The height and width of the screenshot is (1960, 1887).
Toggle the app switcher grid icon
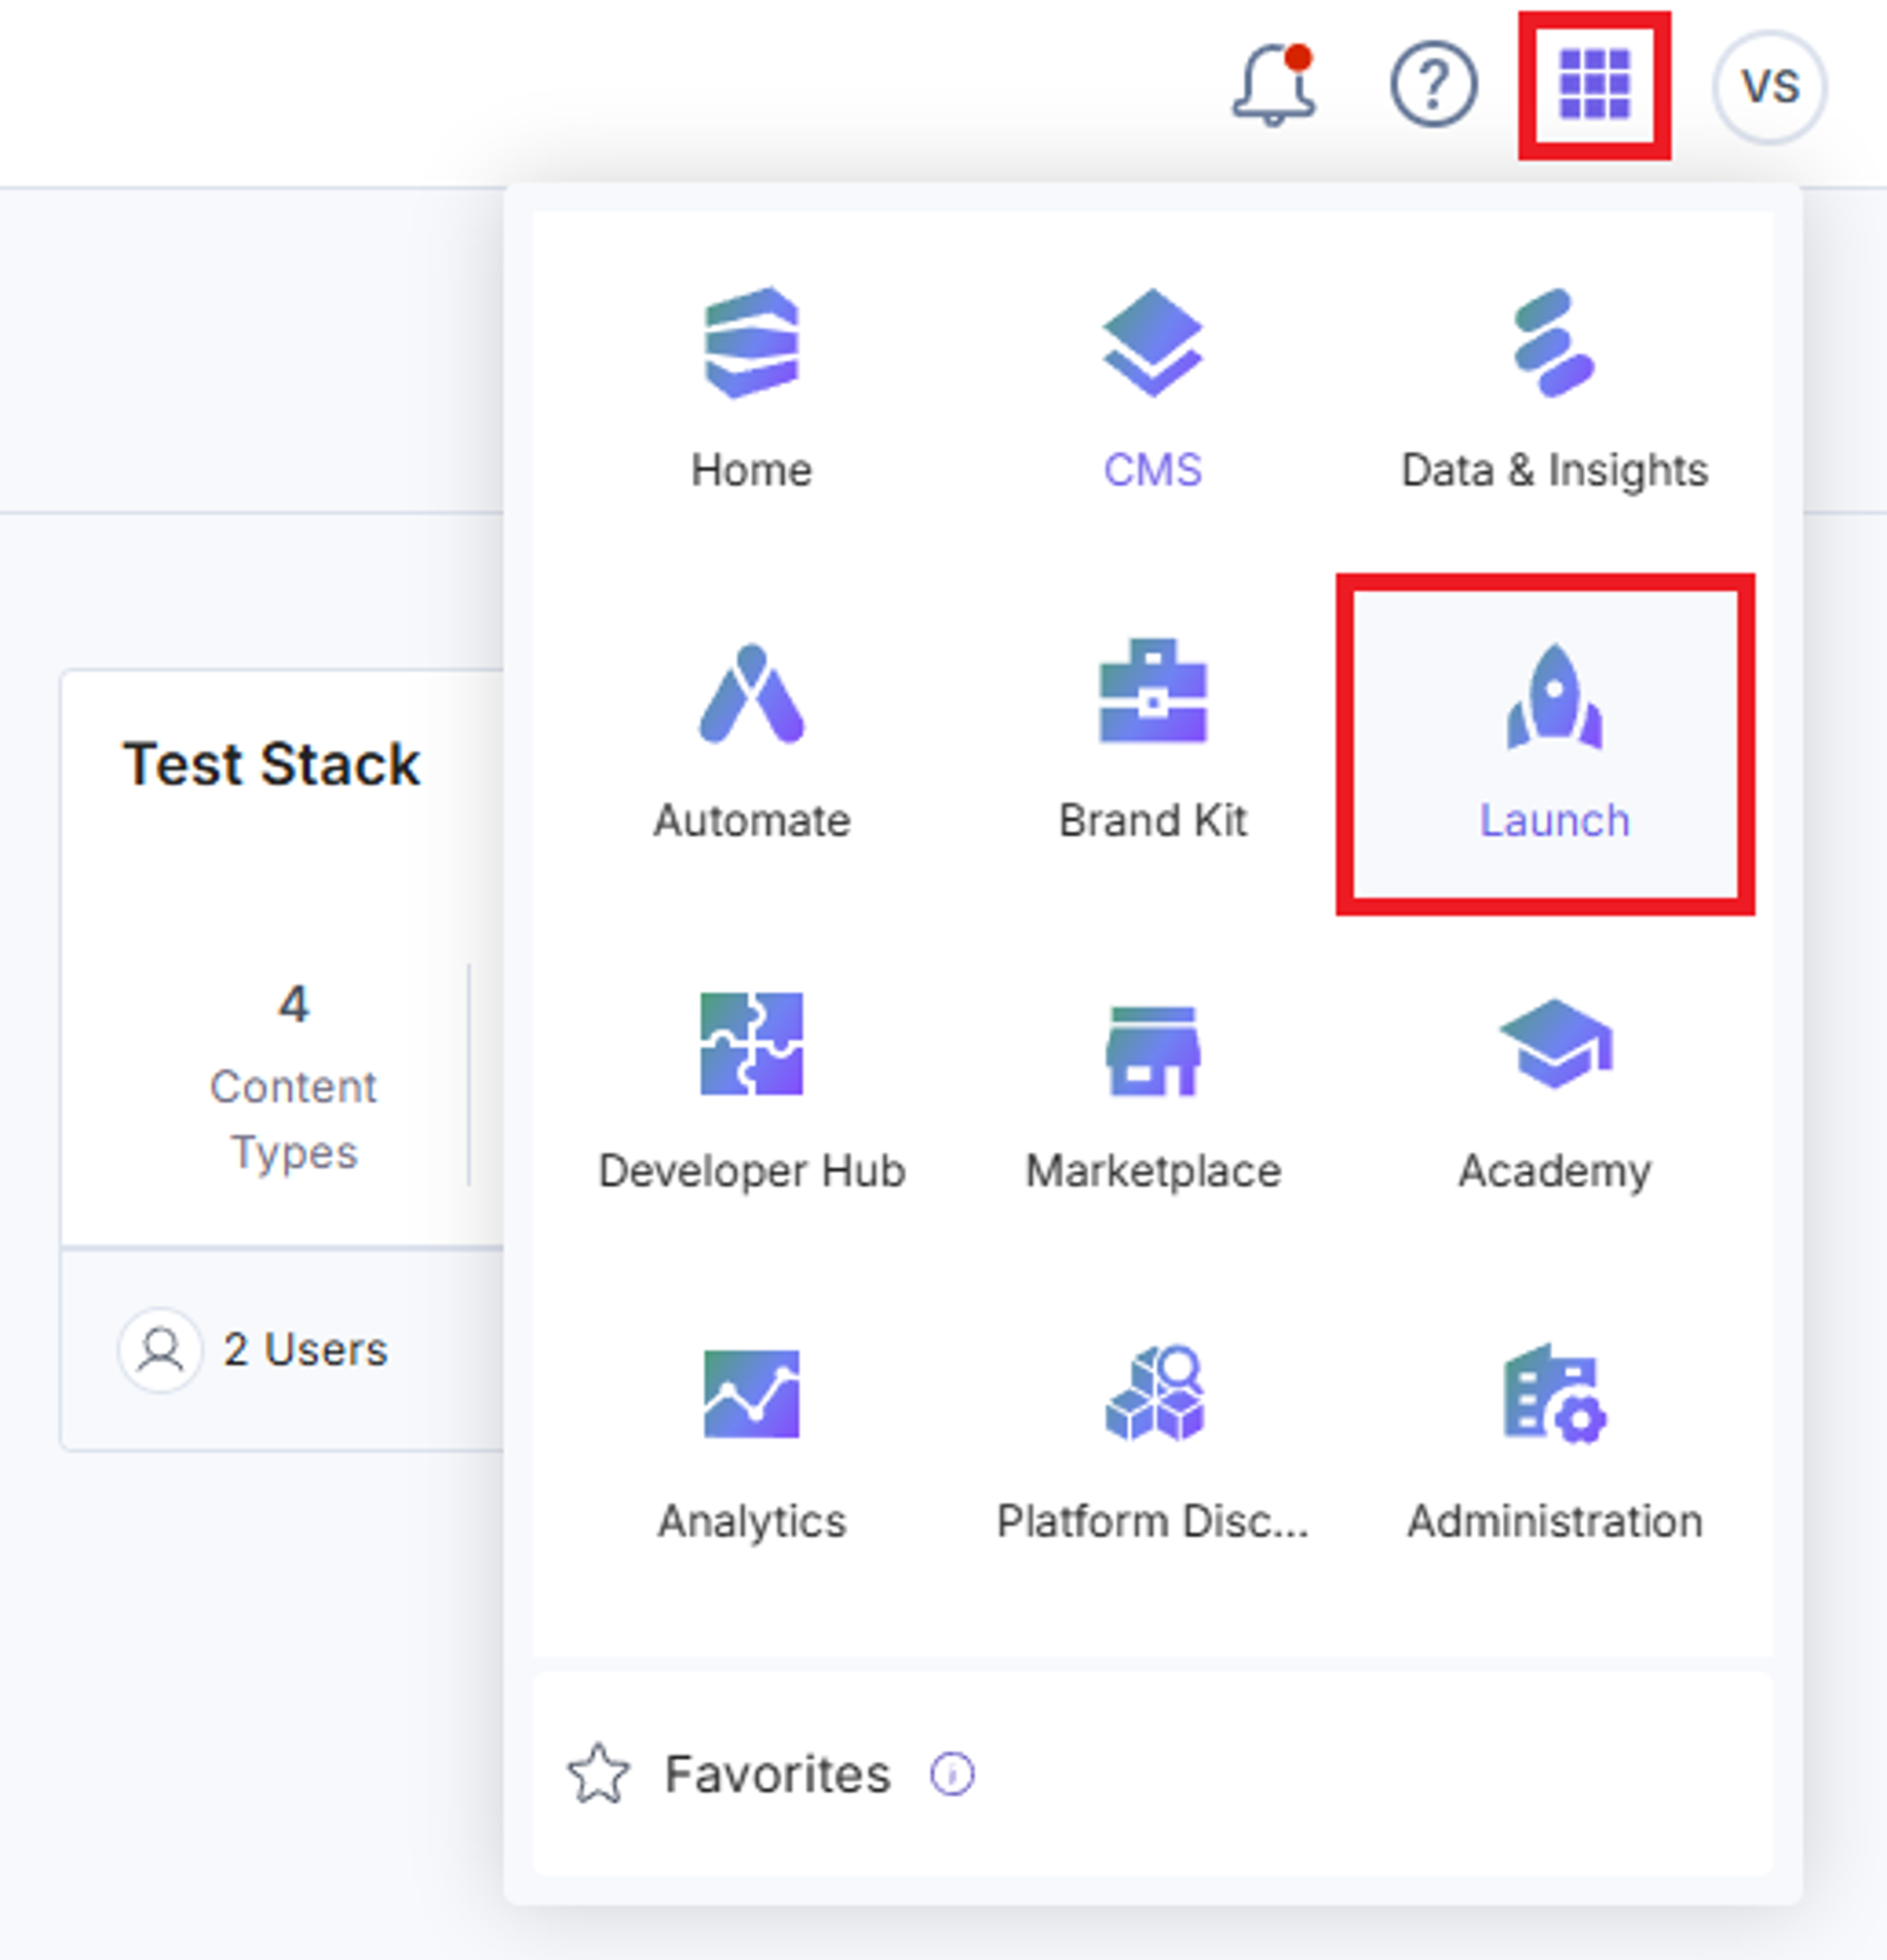(x=1594, y=85)
